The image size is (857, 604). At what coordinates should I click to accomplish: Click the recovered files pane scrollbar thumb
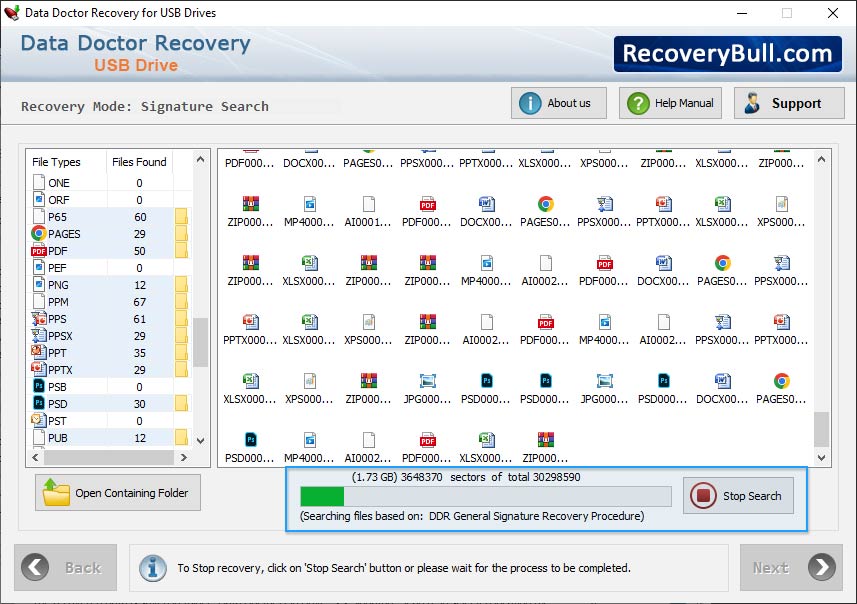click(x=821, y=429)
